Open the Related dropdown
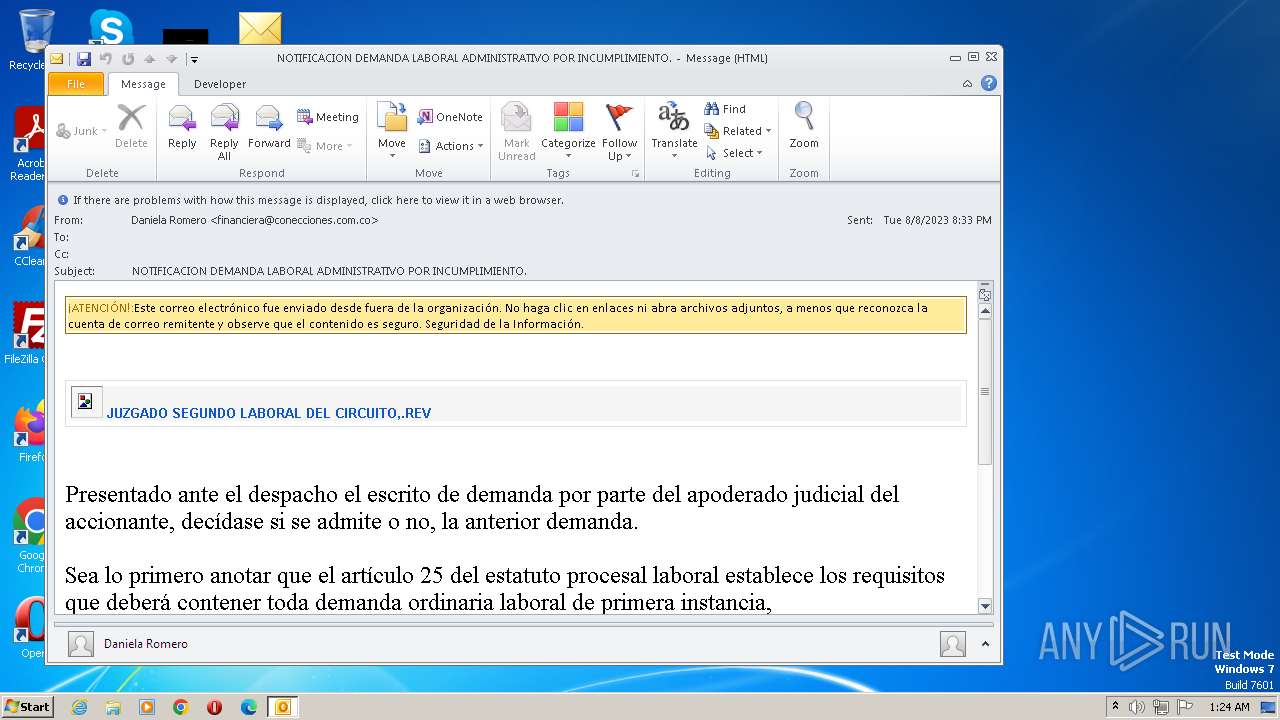Screen dimensions: 1280x720 [x=738, y=131]
